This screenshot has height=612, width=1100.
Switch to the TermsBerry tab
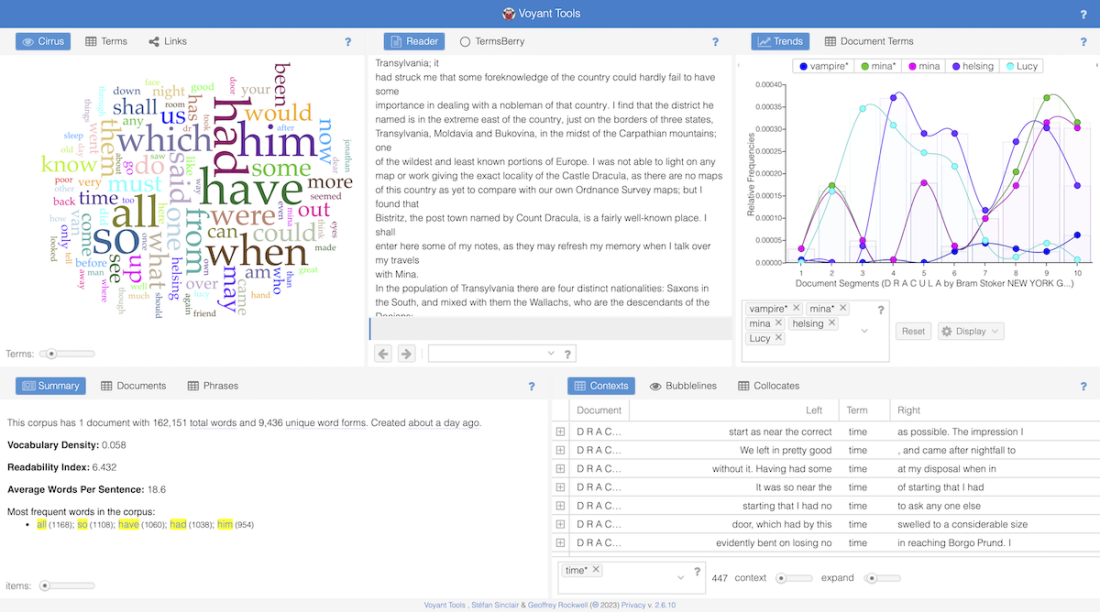pyautogui.click(x=491, y=42)
